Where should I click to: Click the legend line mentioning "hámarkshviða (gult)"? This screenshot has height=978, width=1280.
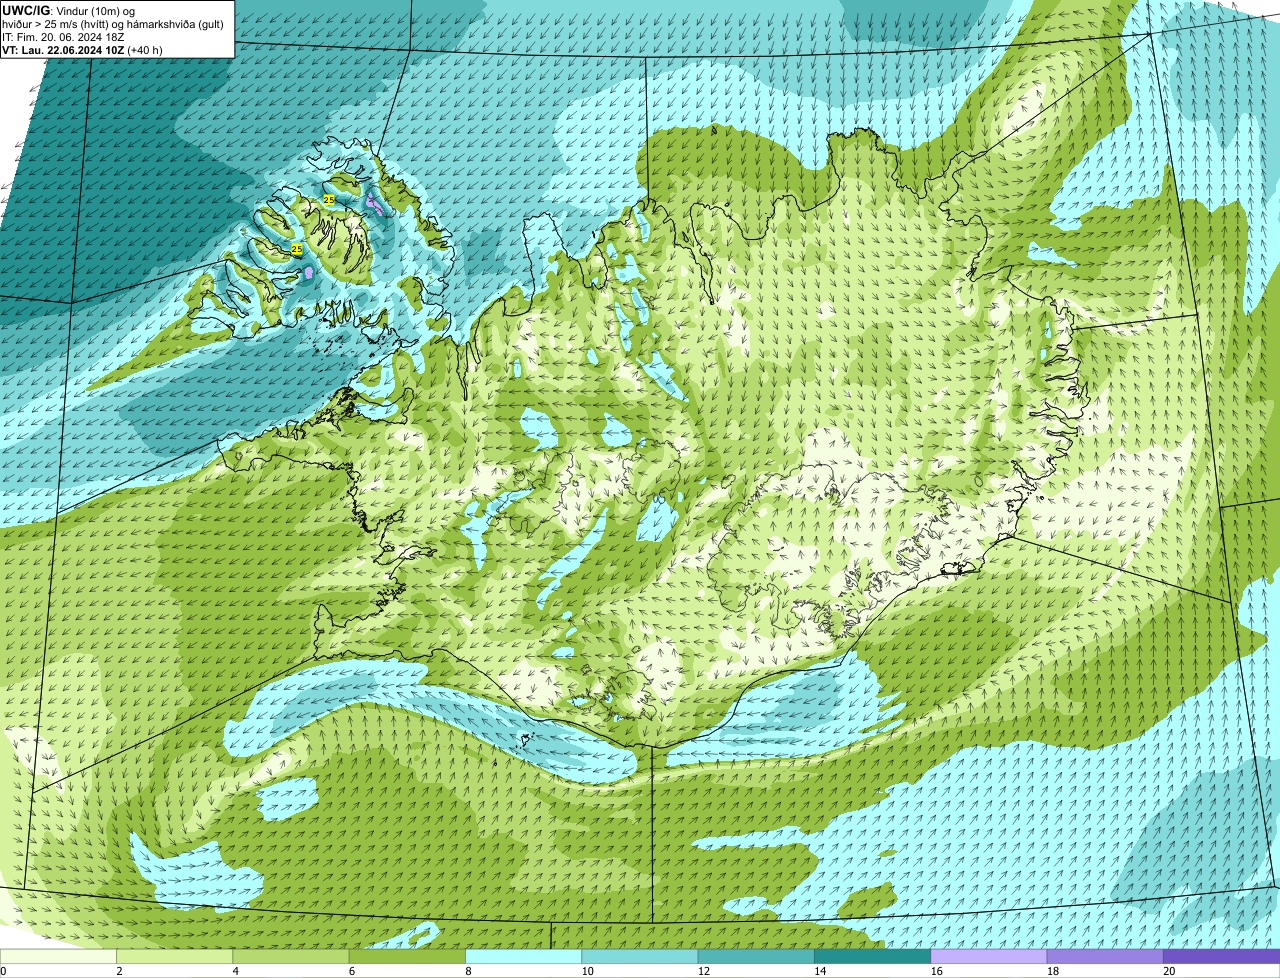click(113, 23)
